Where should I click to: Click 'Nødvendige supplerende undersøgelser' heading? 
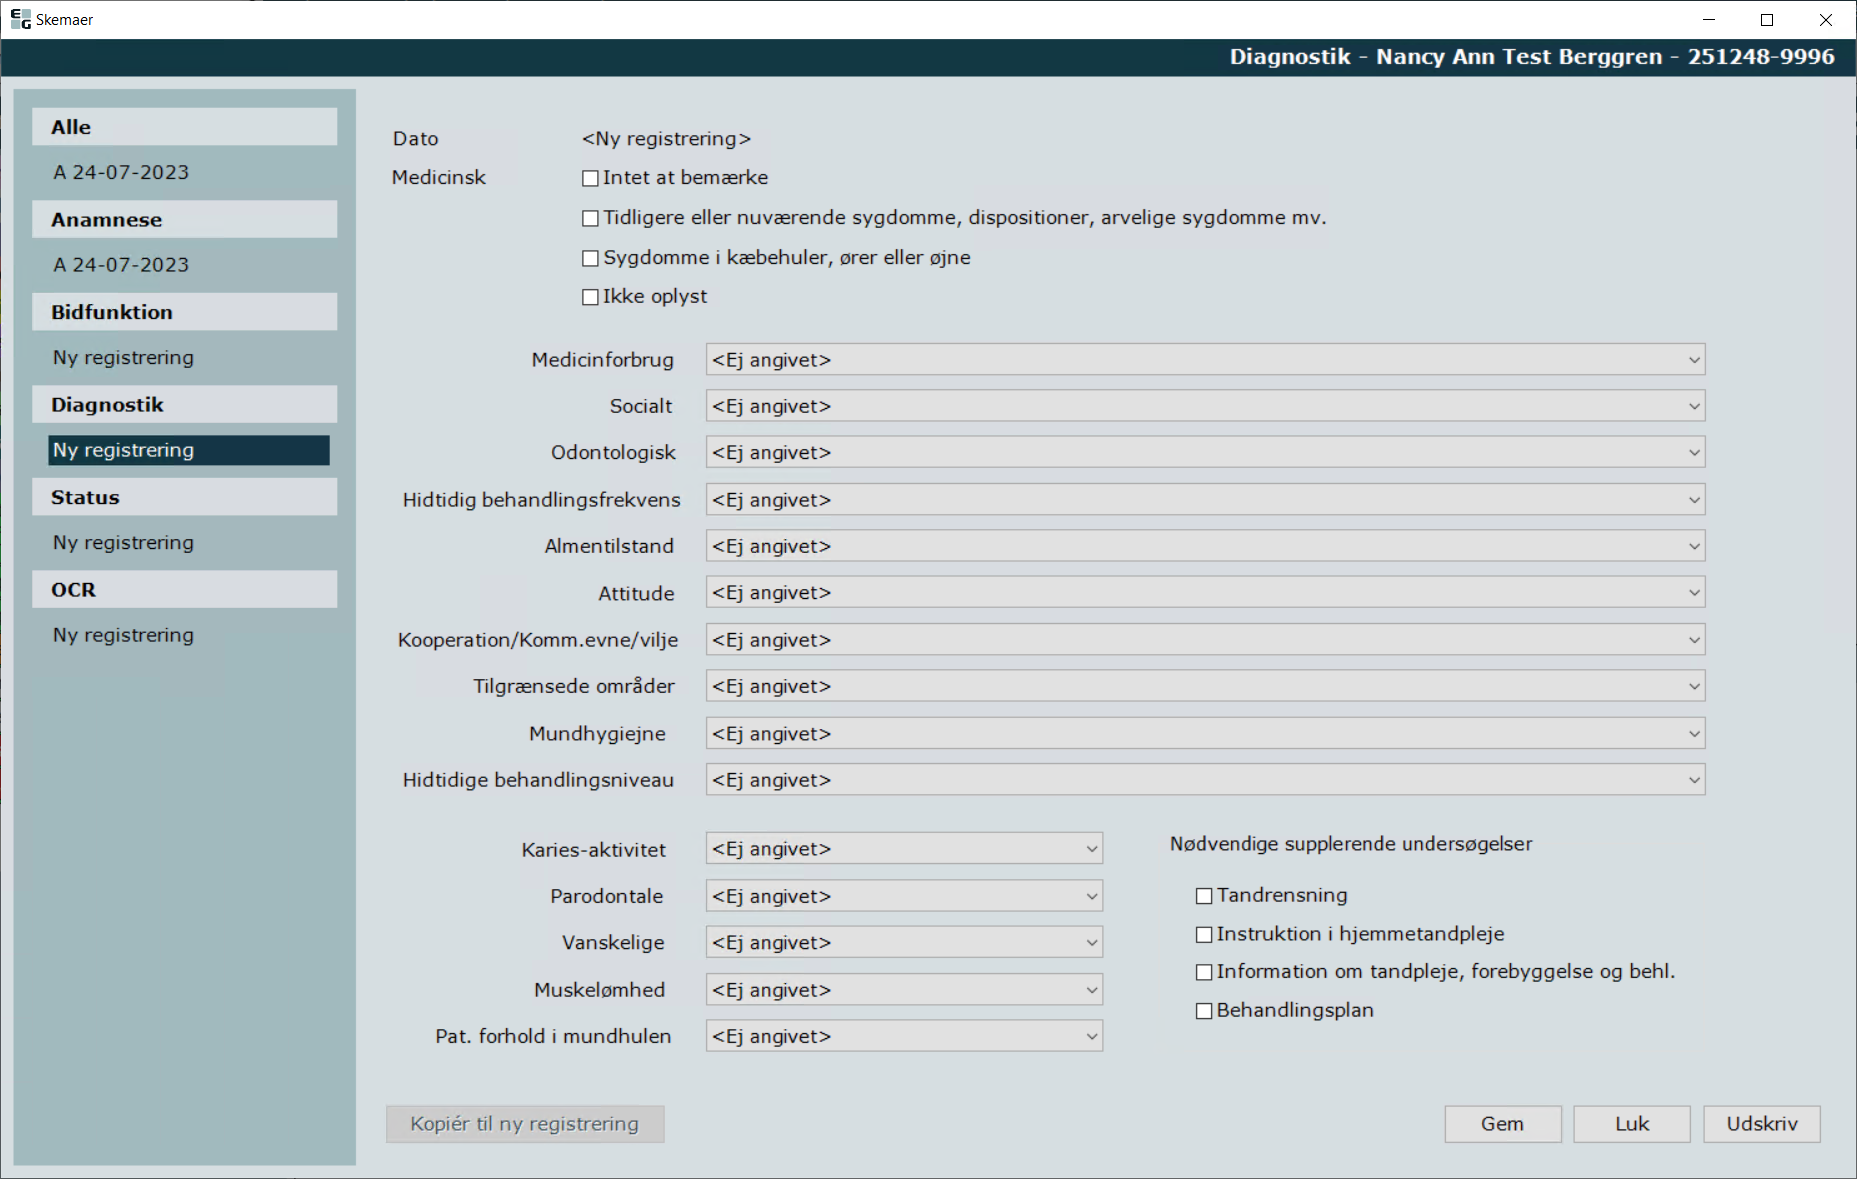coord(1351,844)
